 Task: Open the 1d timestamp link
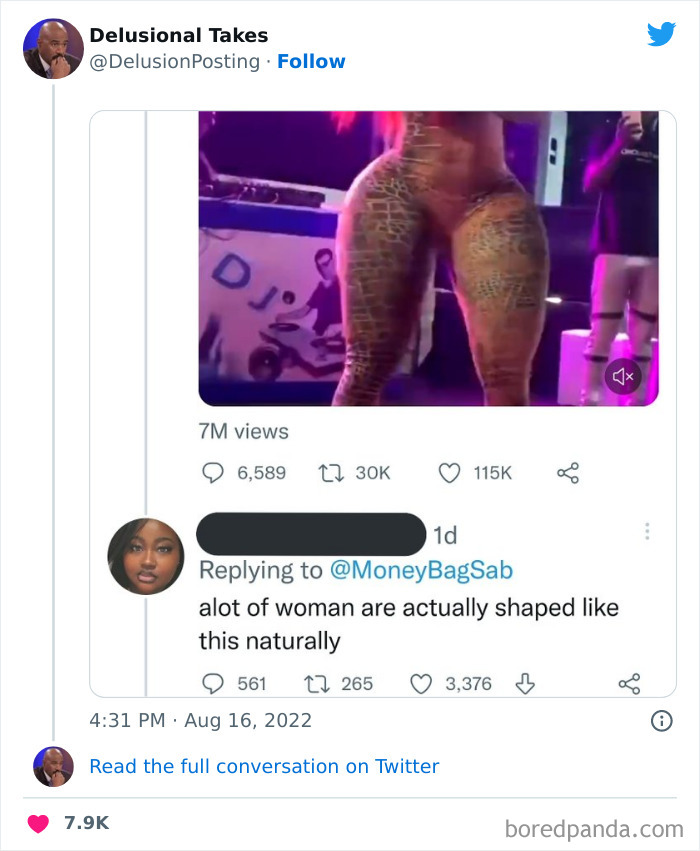pyautogui.click(x=445, y=536)
